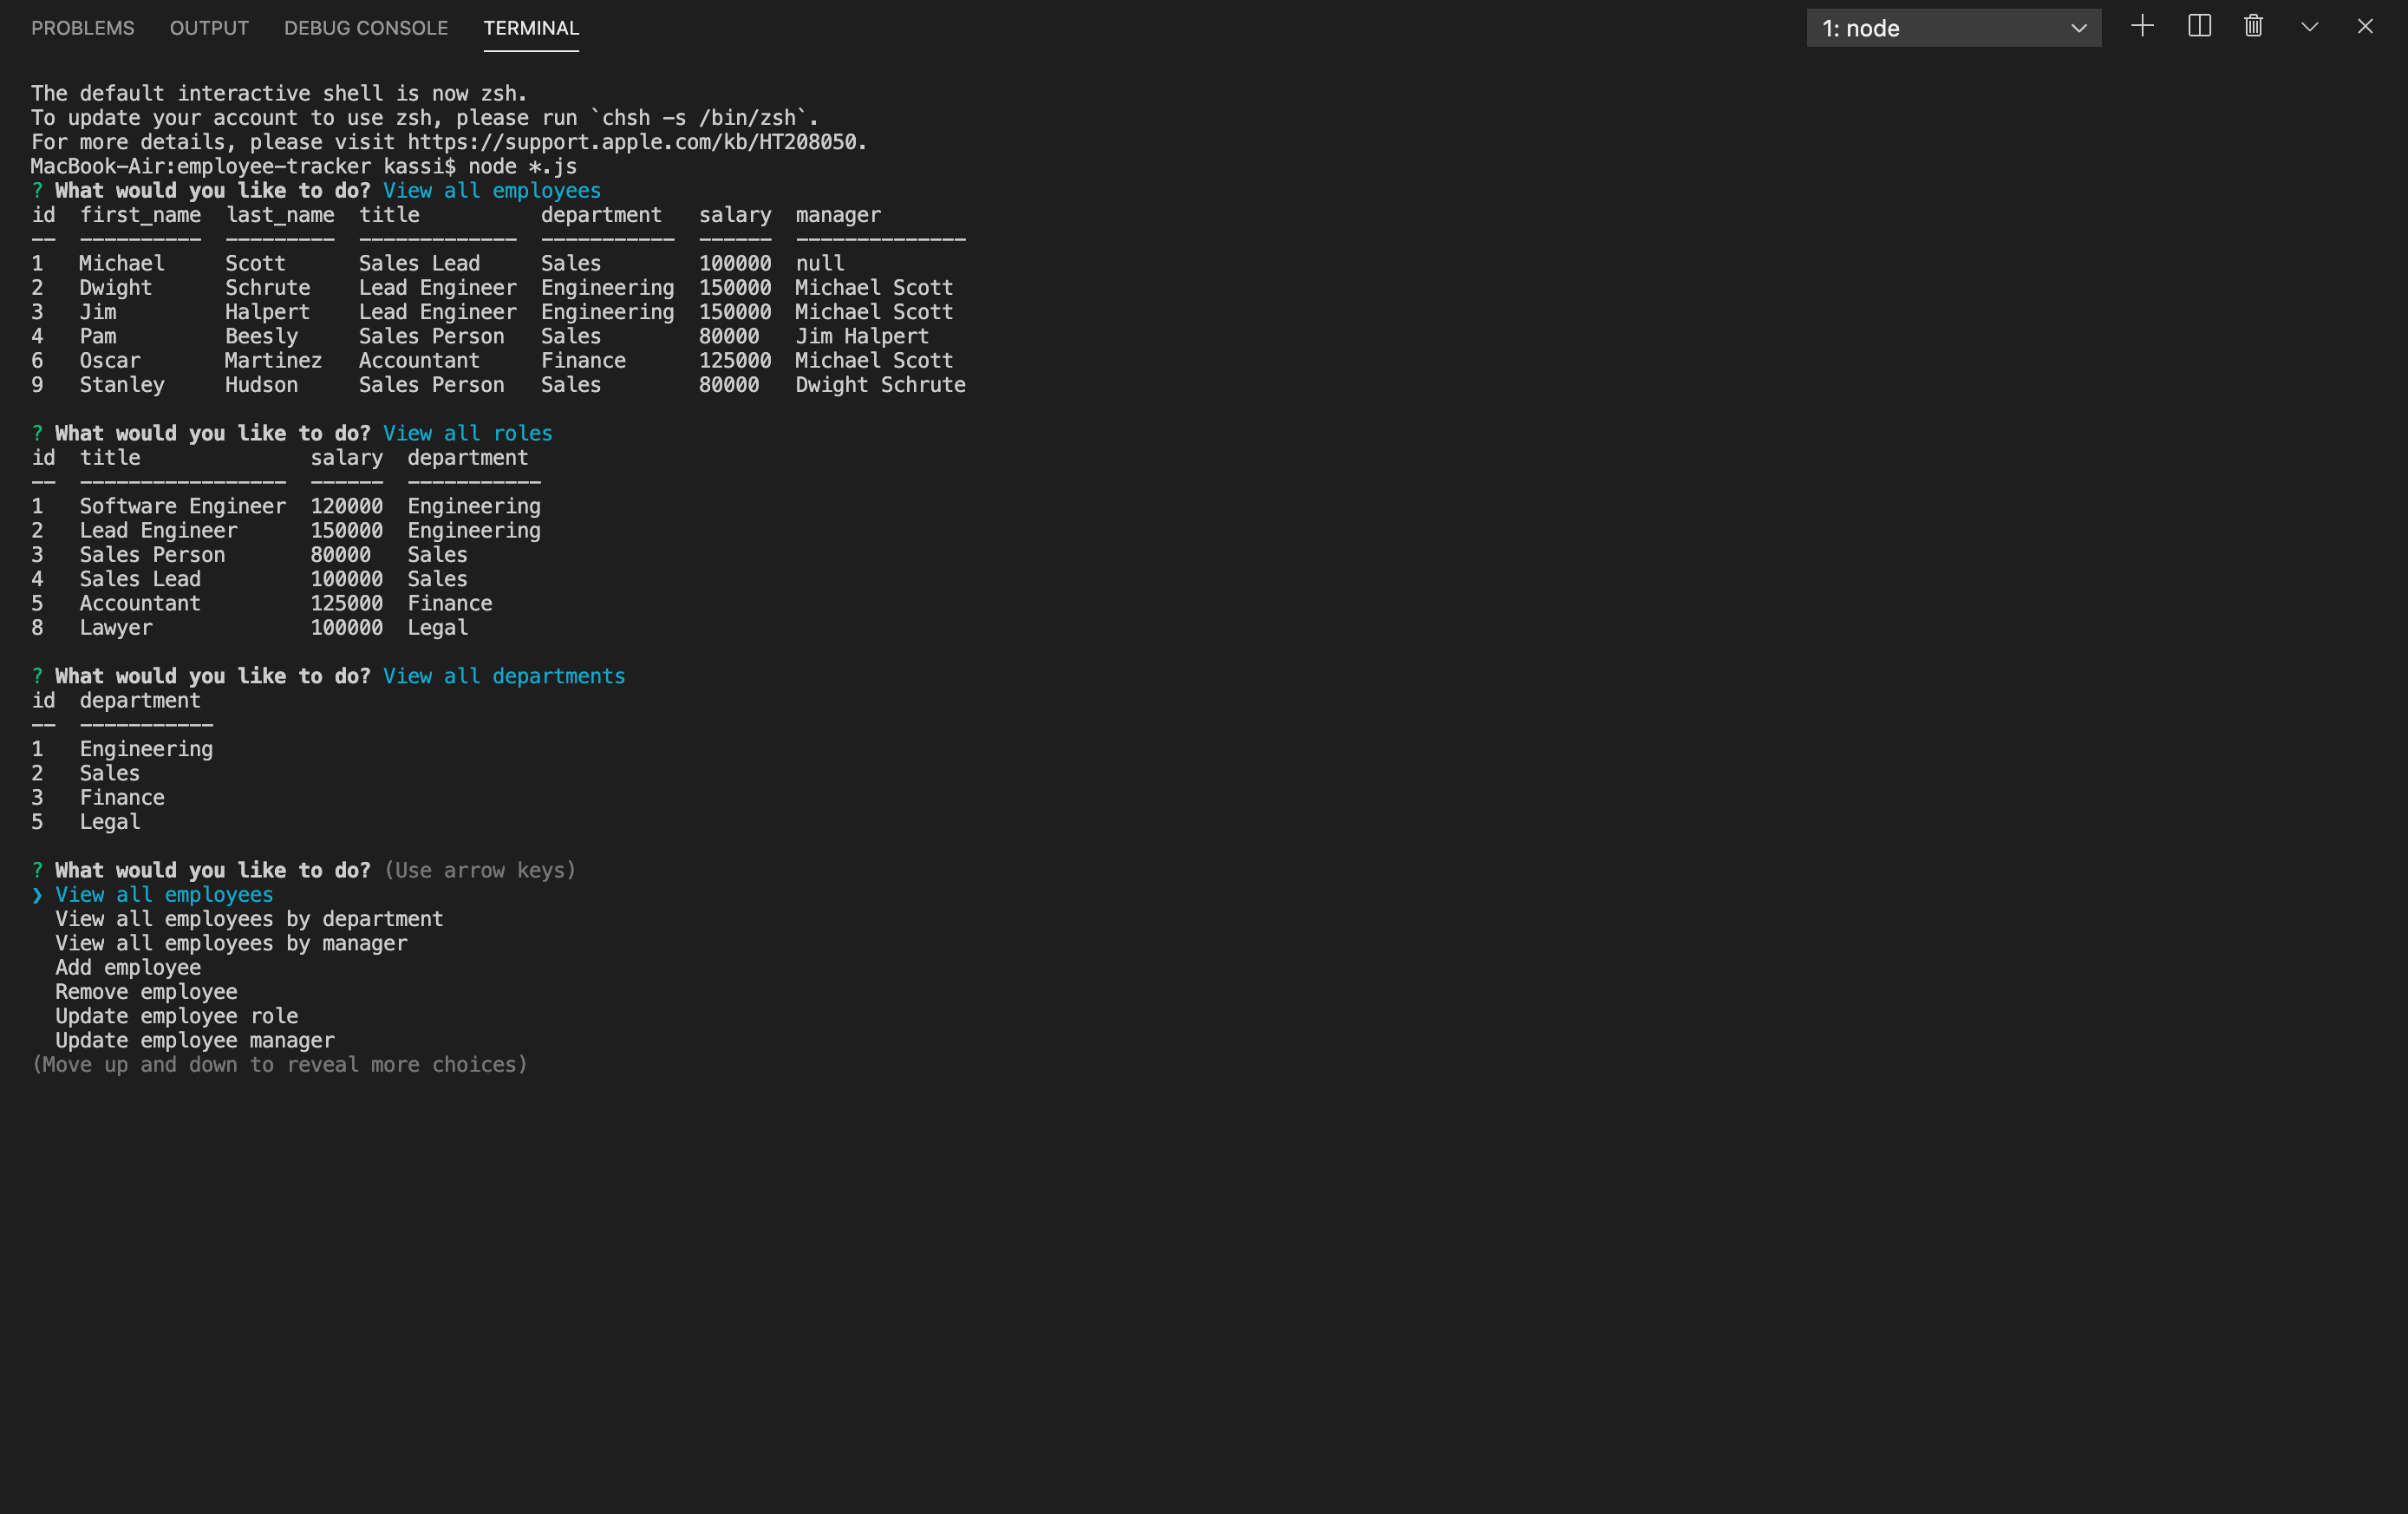This screenshot has width=2408, height=1514.
Task: Select the 'Add employee' choice
Action: tap(128, 968)
